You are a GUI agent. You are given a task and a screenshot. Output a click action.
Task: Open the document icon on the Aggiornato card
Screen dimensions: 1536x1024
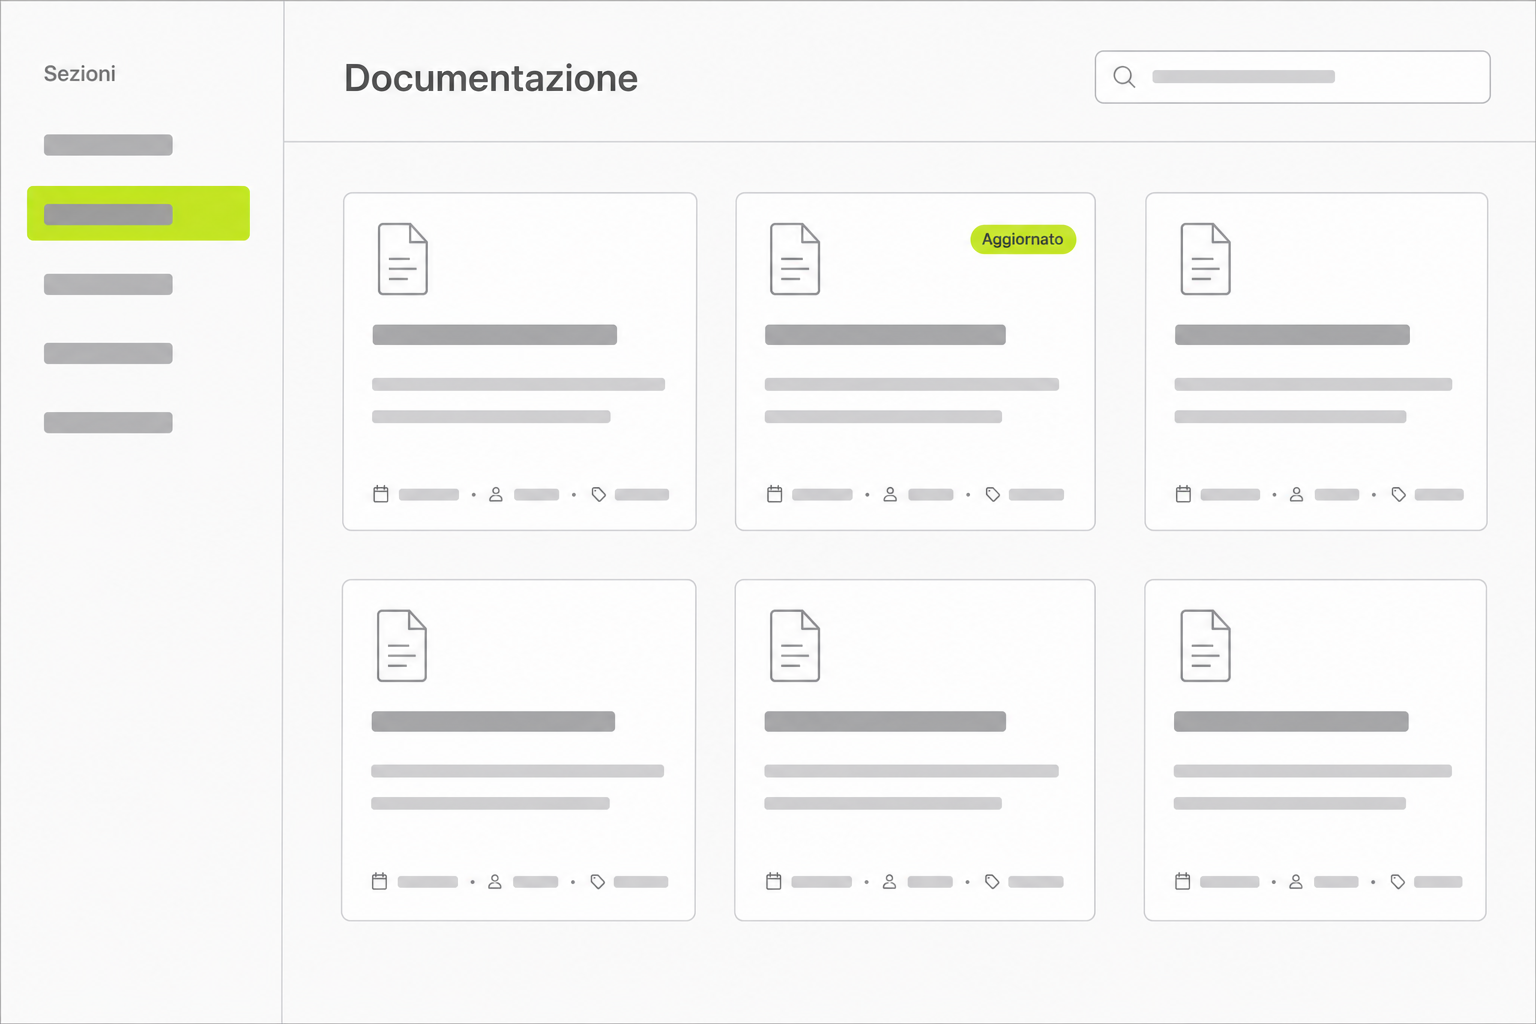click(x=795, y=259)
